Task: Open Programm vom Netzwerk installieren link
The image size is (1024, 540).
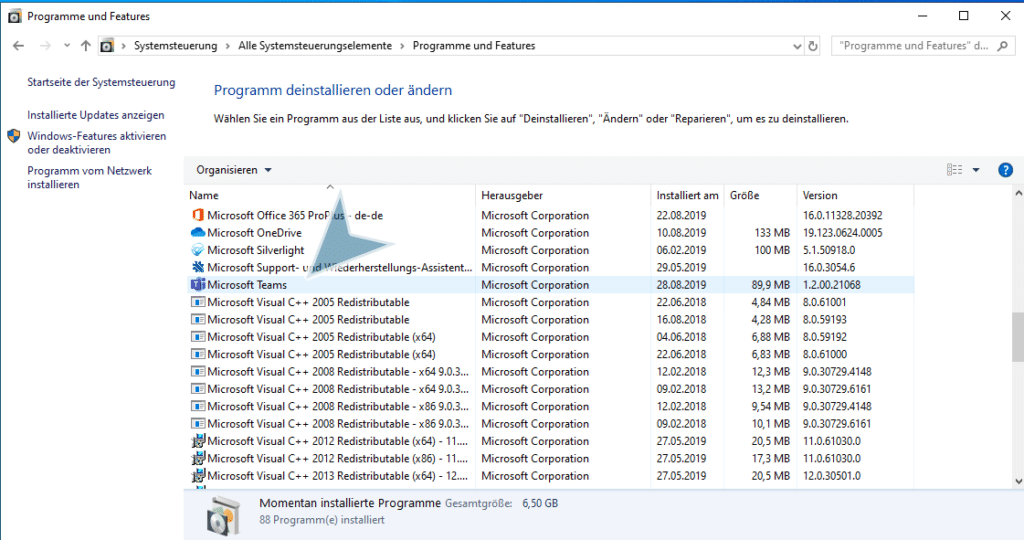Action: pos(89,178)
